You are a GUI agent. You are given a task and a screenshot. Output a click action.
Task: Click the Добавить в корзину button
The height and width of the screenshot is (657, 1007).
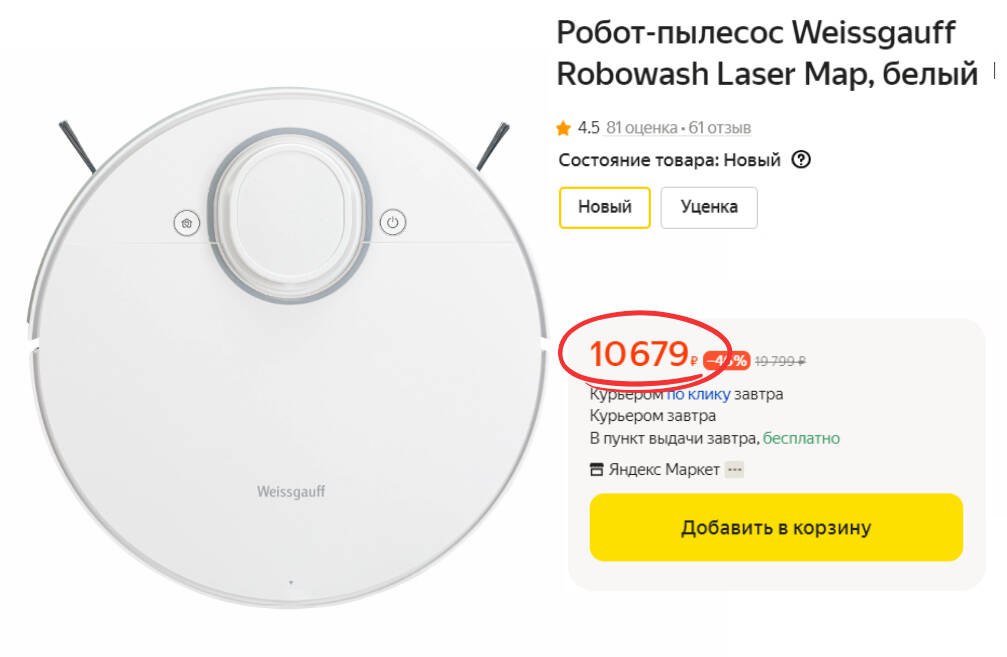[776, 527]
